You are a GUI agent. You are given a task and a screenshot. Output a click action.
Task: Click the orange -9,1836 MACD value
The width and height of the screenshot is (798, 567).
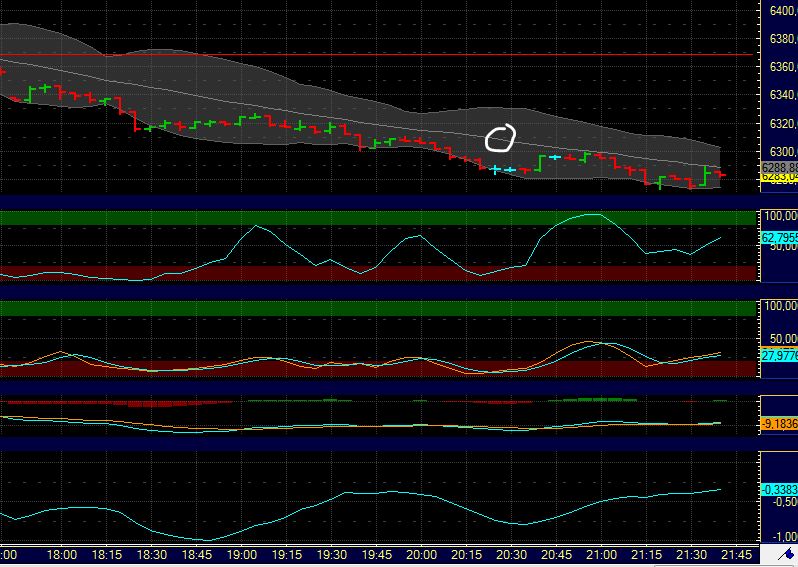tap(779, 423)
